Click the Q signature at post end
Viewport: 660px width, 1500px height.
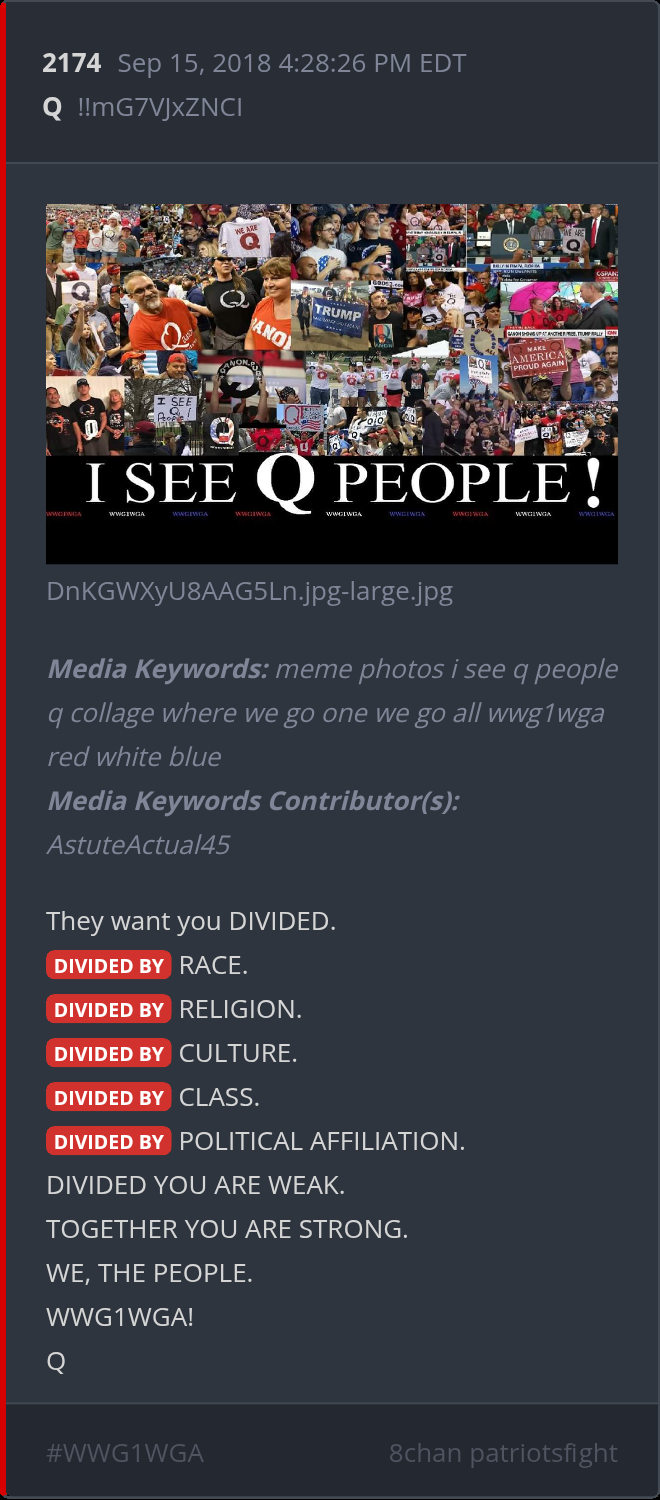coord(56,1362)
